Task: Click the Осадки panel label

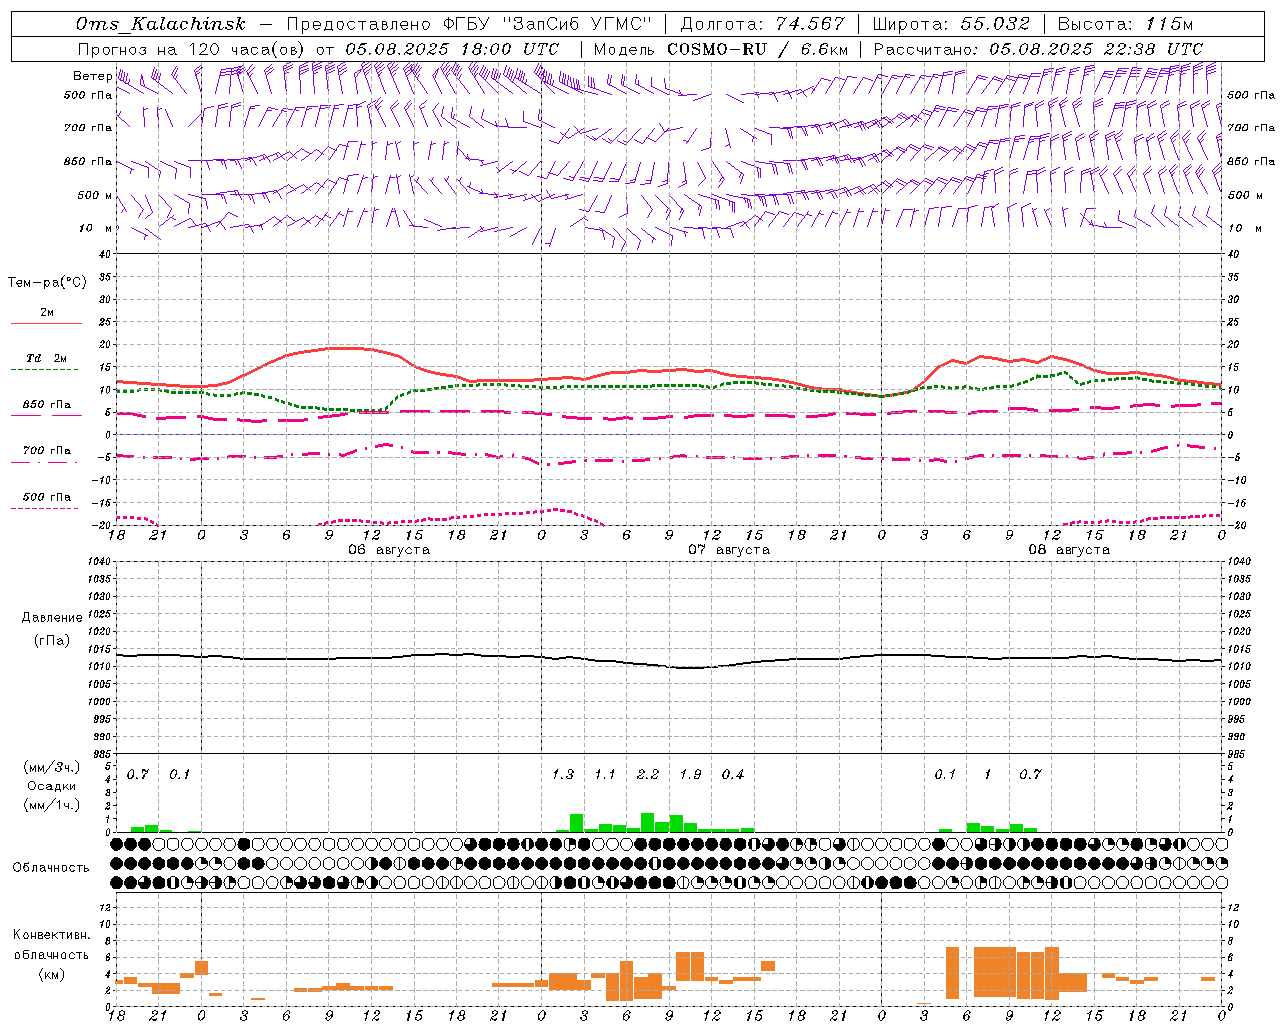Action: point(52,786)
